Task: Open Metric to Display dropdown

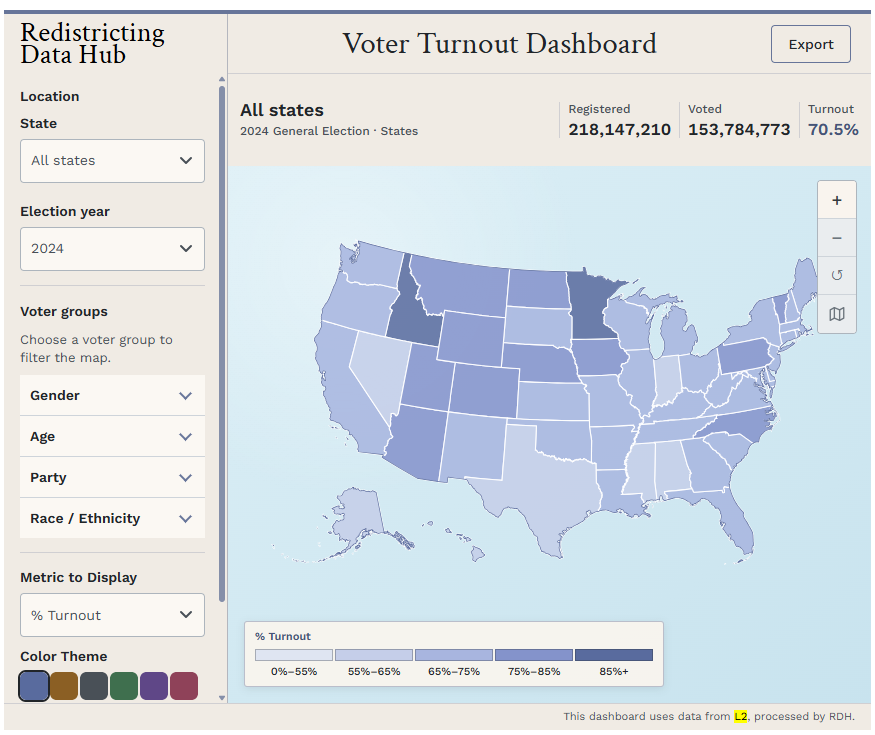Action: [x=112, y=615]
